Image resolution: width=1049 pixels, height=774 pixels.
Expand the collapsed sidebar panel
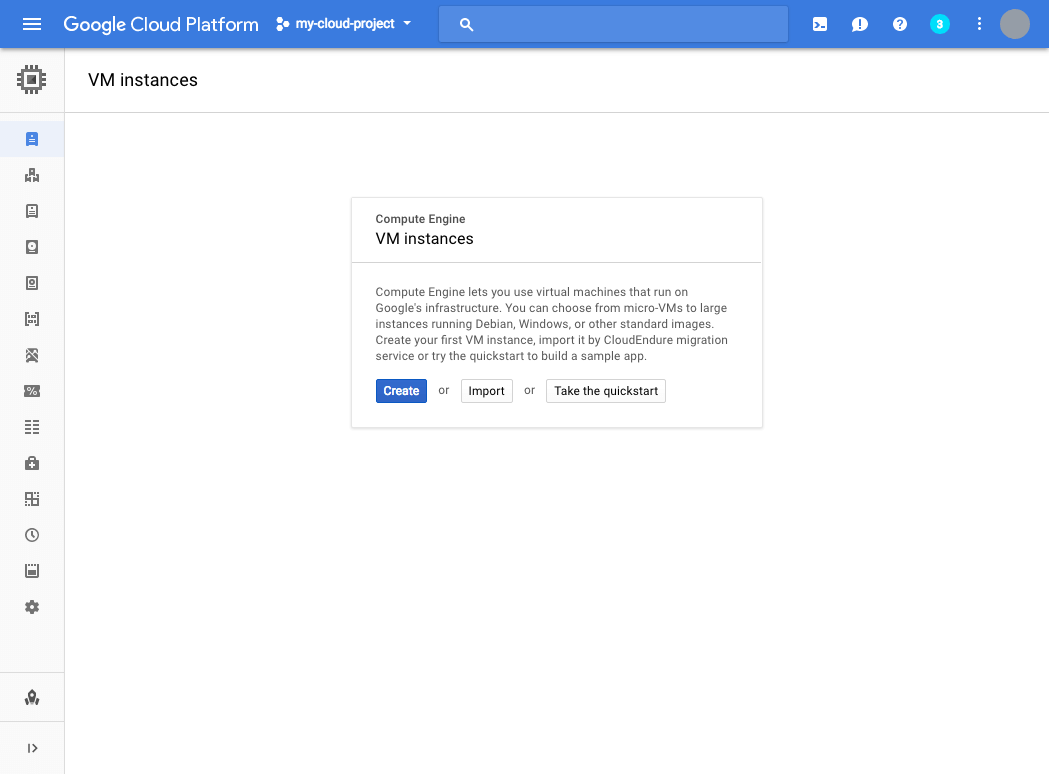click(31, 748)
